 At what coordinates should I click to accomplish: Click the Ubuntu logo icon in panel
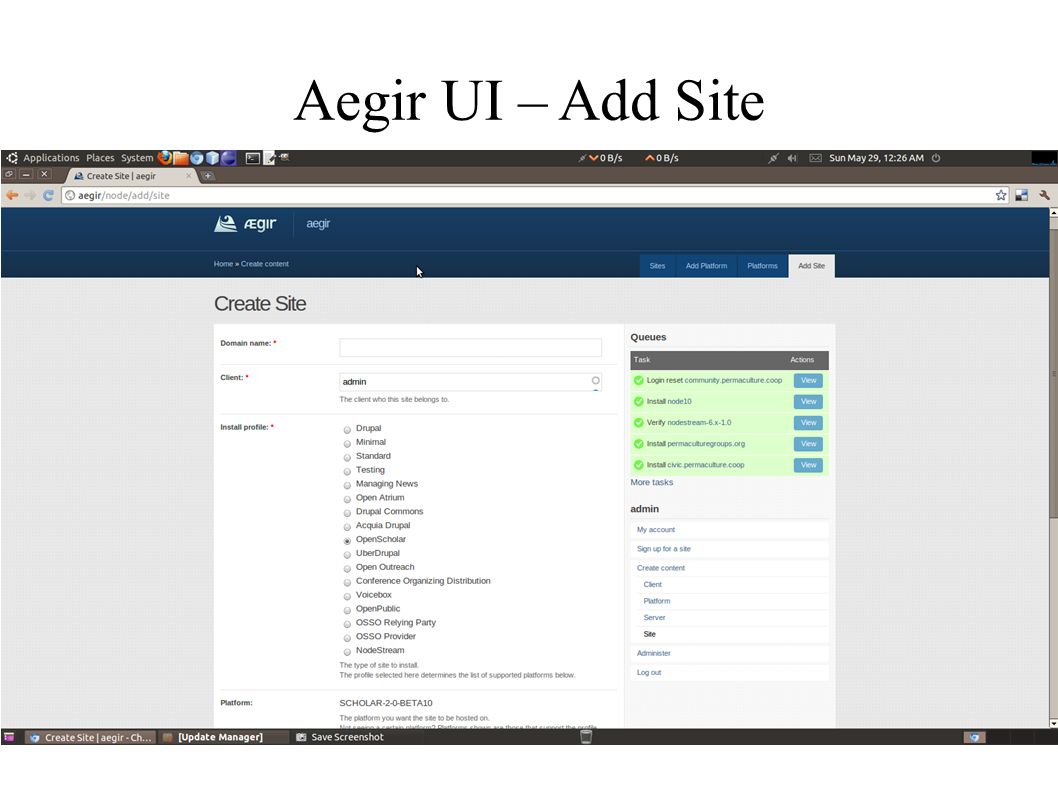(x=11, y=158)
